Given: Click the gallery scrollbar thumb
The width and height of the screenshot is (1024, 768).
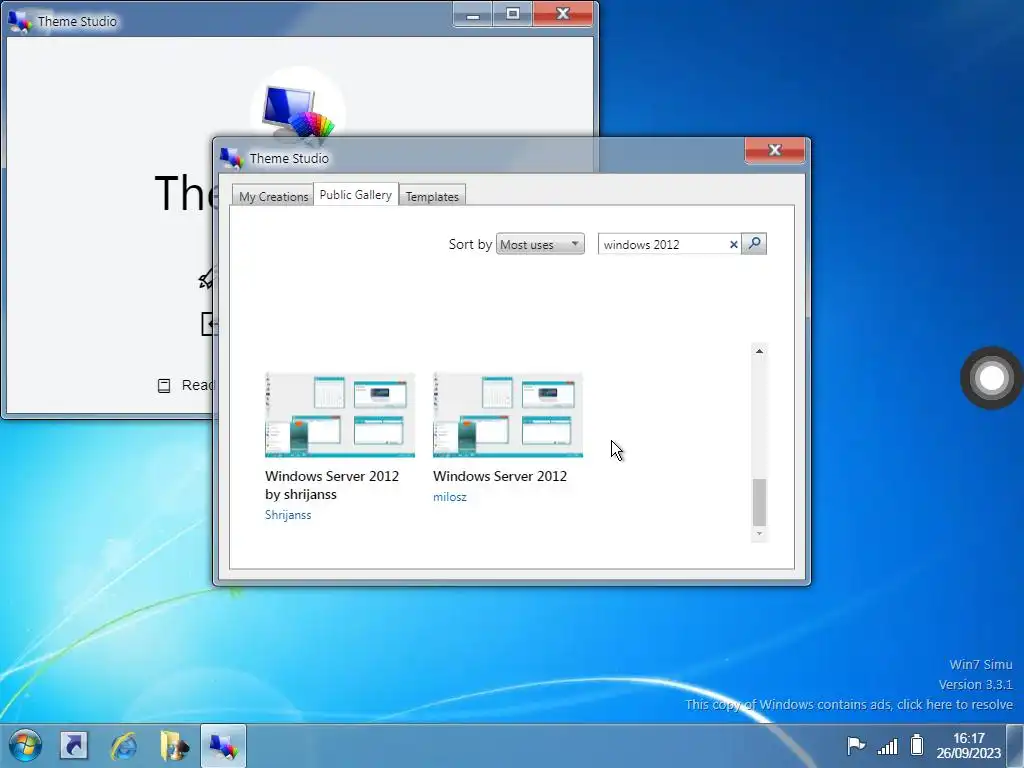Looking at the screenshot, I should [759, 502].
